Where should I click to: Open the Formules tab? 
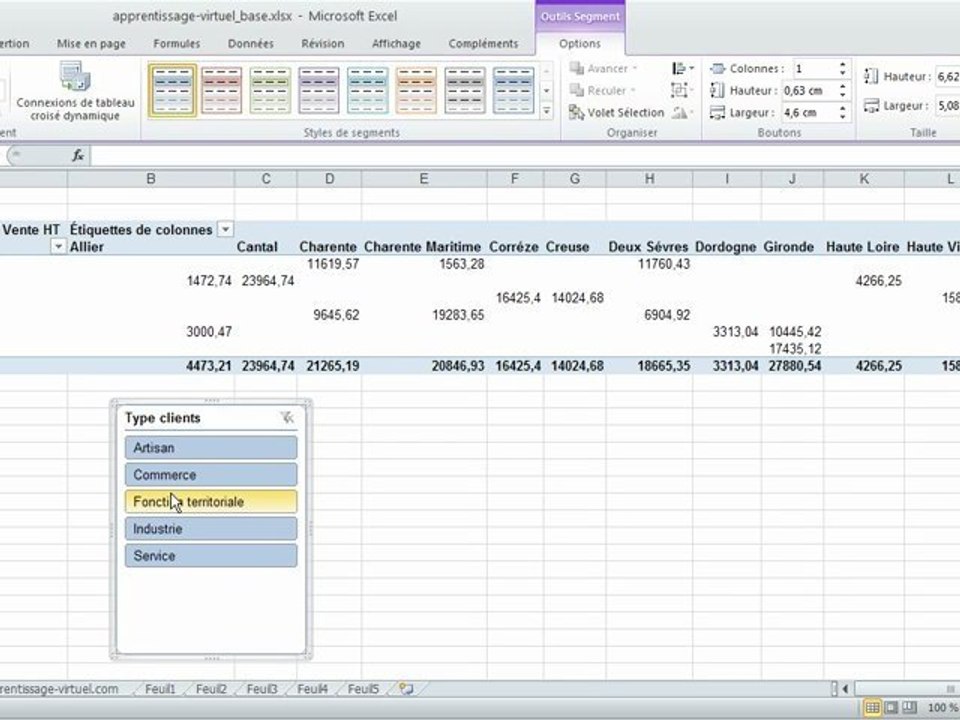coord(177,43)
